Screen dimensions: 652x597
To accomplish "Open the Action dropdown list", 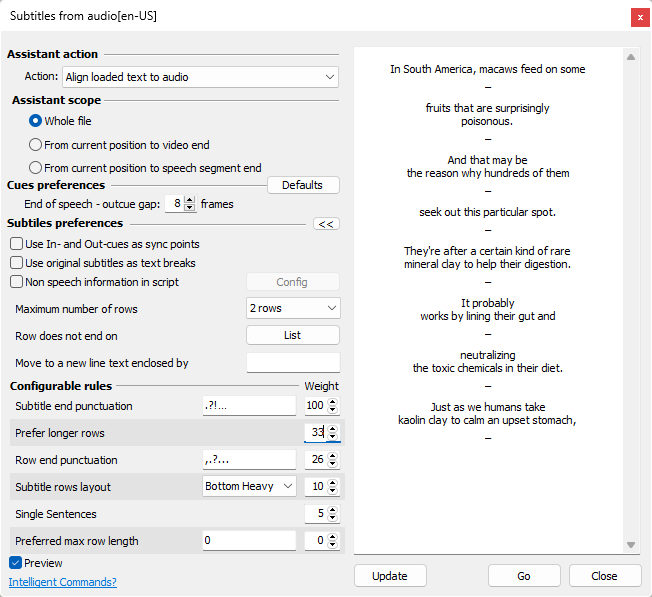I will click(x=200, y=77).
